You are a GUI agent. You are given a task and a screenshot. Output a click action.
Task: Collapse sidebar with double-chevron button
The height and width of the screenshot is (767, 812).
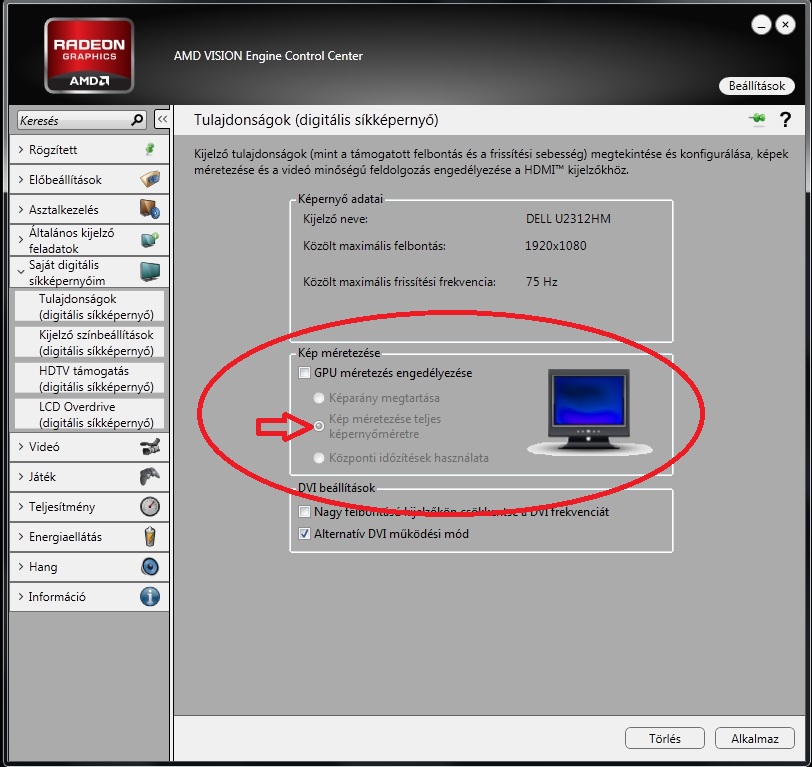coord(162,120)
